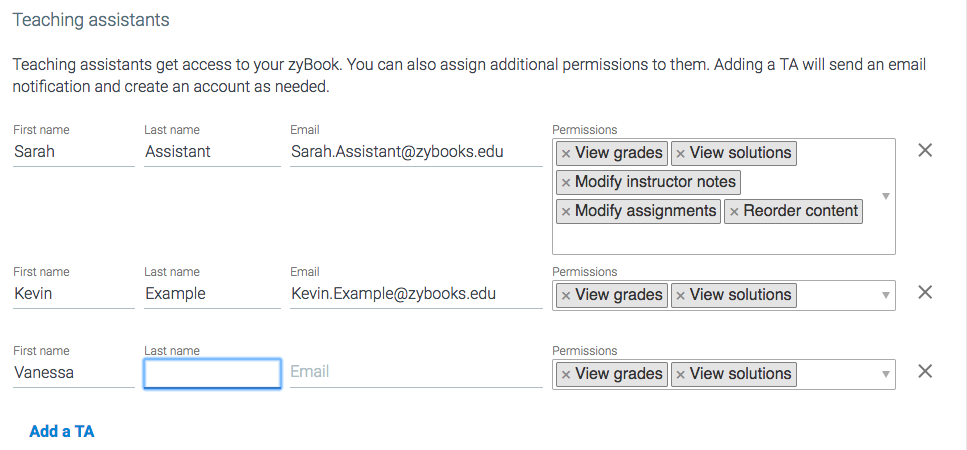
Task: Delete Sarah Assistant TA row
Action: [x=925, y=151]
